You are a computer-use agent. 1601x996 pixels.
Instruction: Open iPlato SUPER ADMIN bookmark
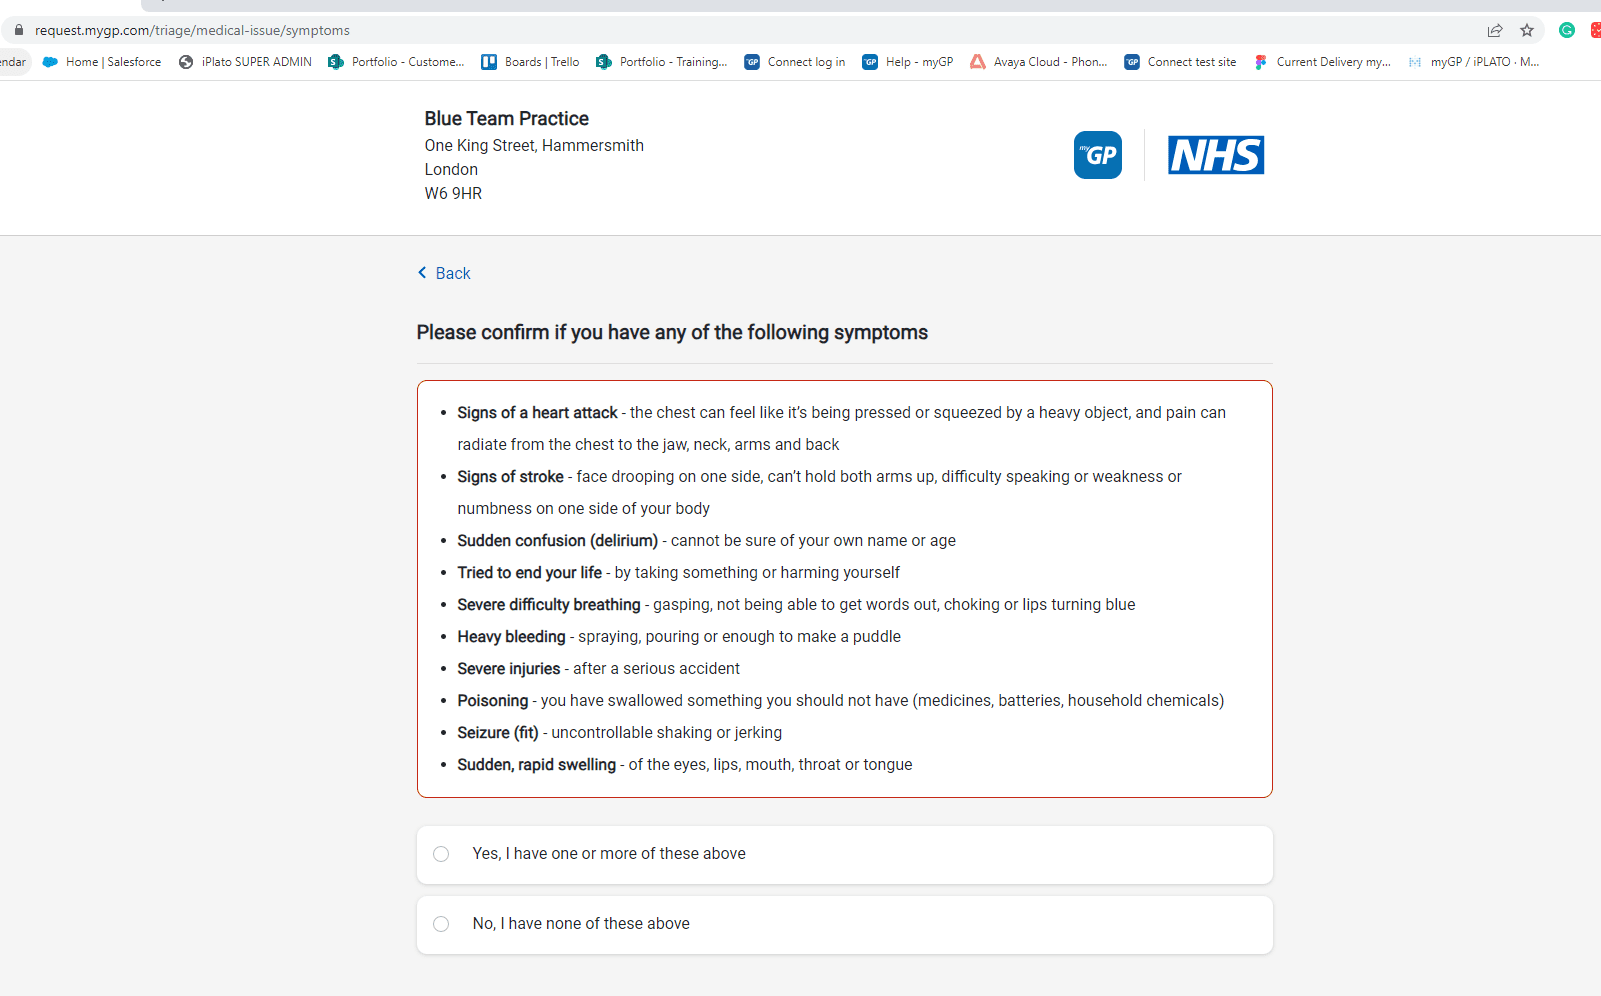pos(245,62)
